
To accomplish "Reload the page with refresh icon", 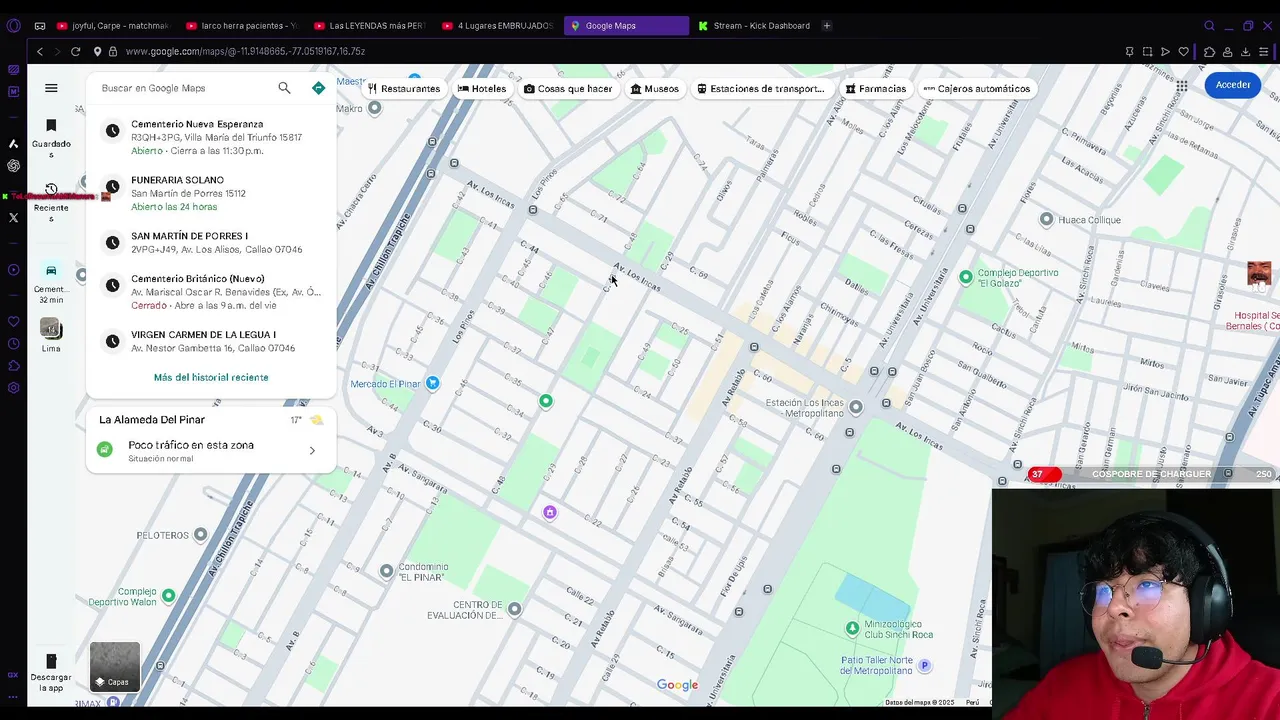I will (x=75, y=51).
